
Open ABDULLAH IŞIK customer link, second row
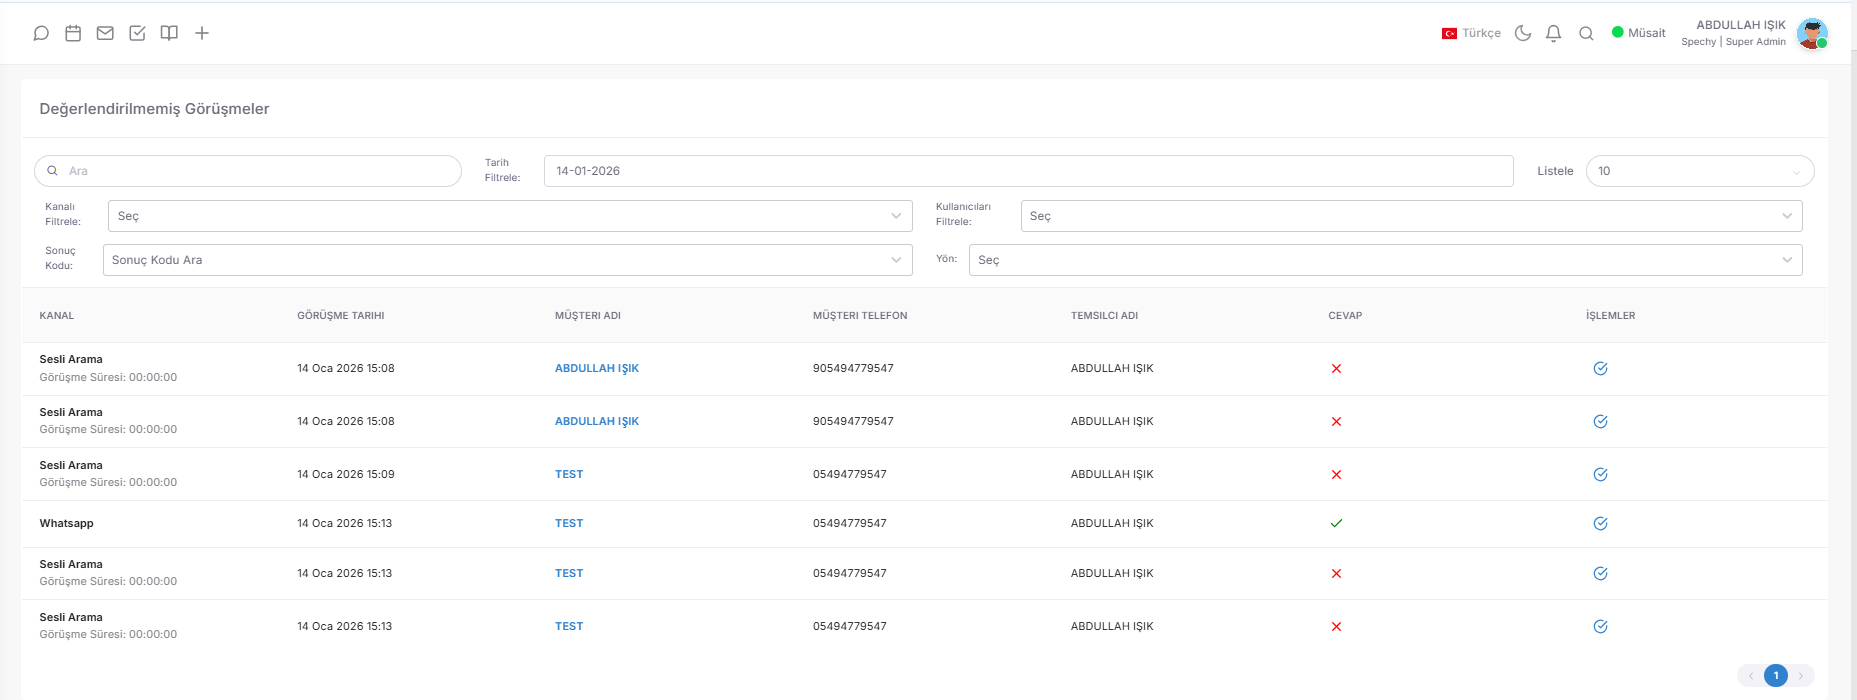597,421
